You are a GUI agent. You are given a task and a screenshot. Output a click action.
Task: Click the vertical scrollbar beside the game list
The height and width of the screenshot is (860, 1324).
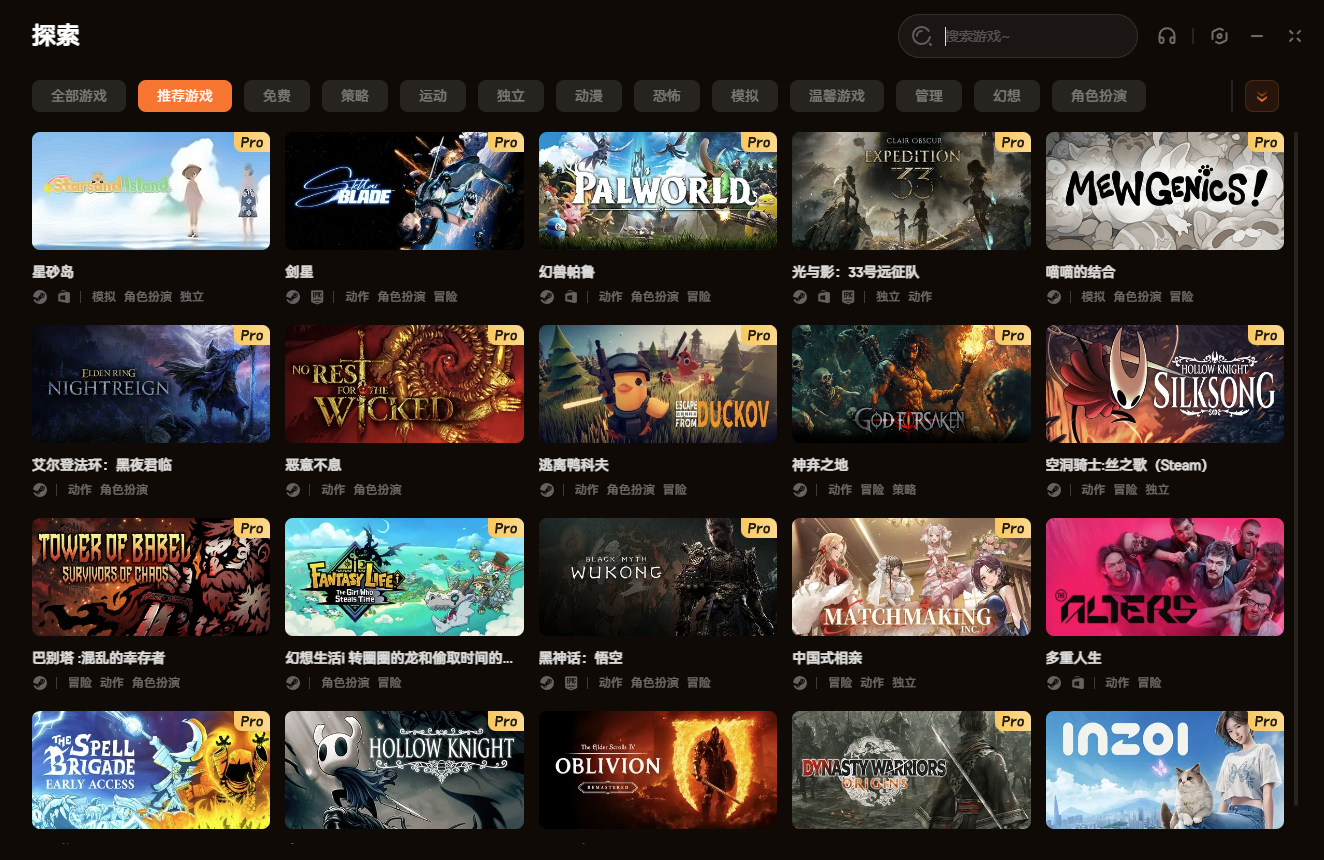click(1297, 400)
